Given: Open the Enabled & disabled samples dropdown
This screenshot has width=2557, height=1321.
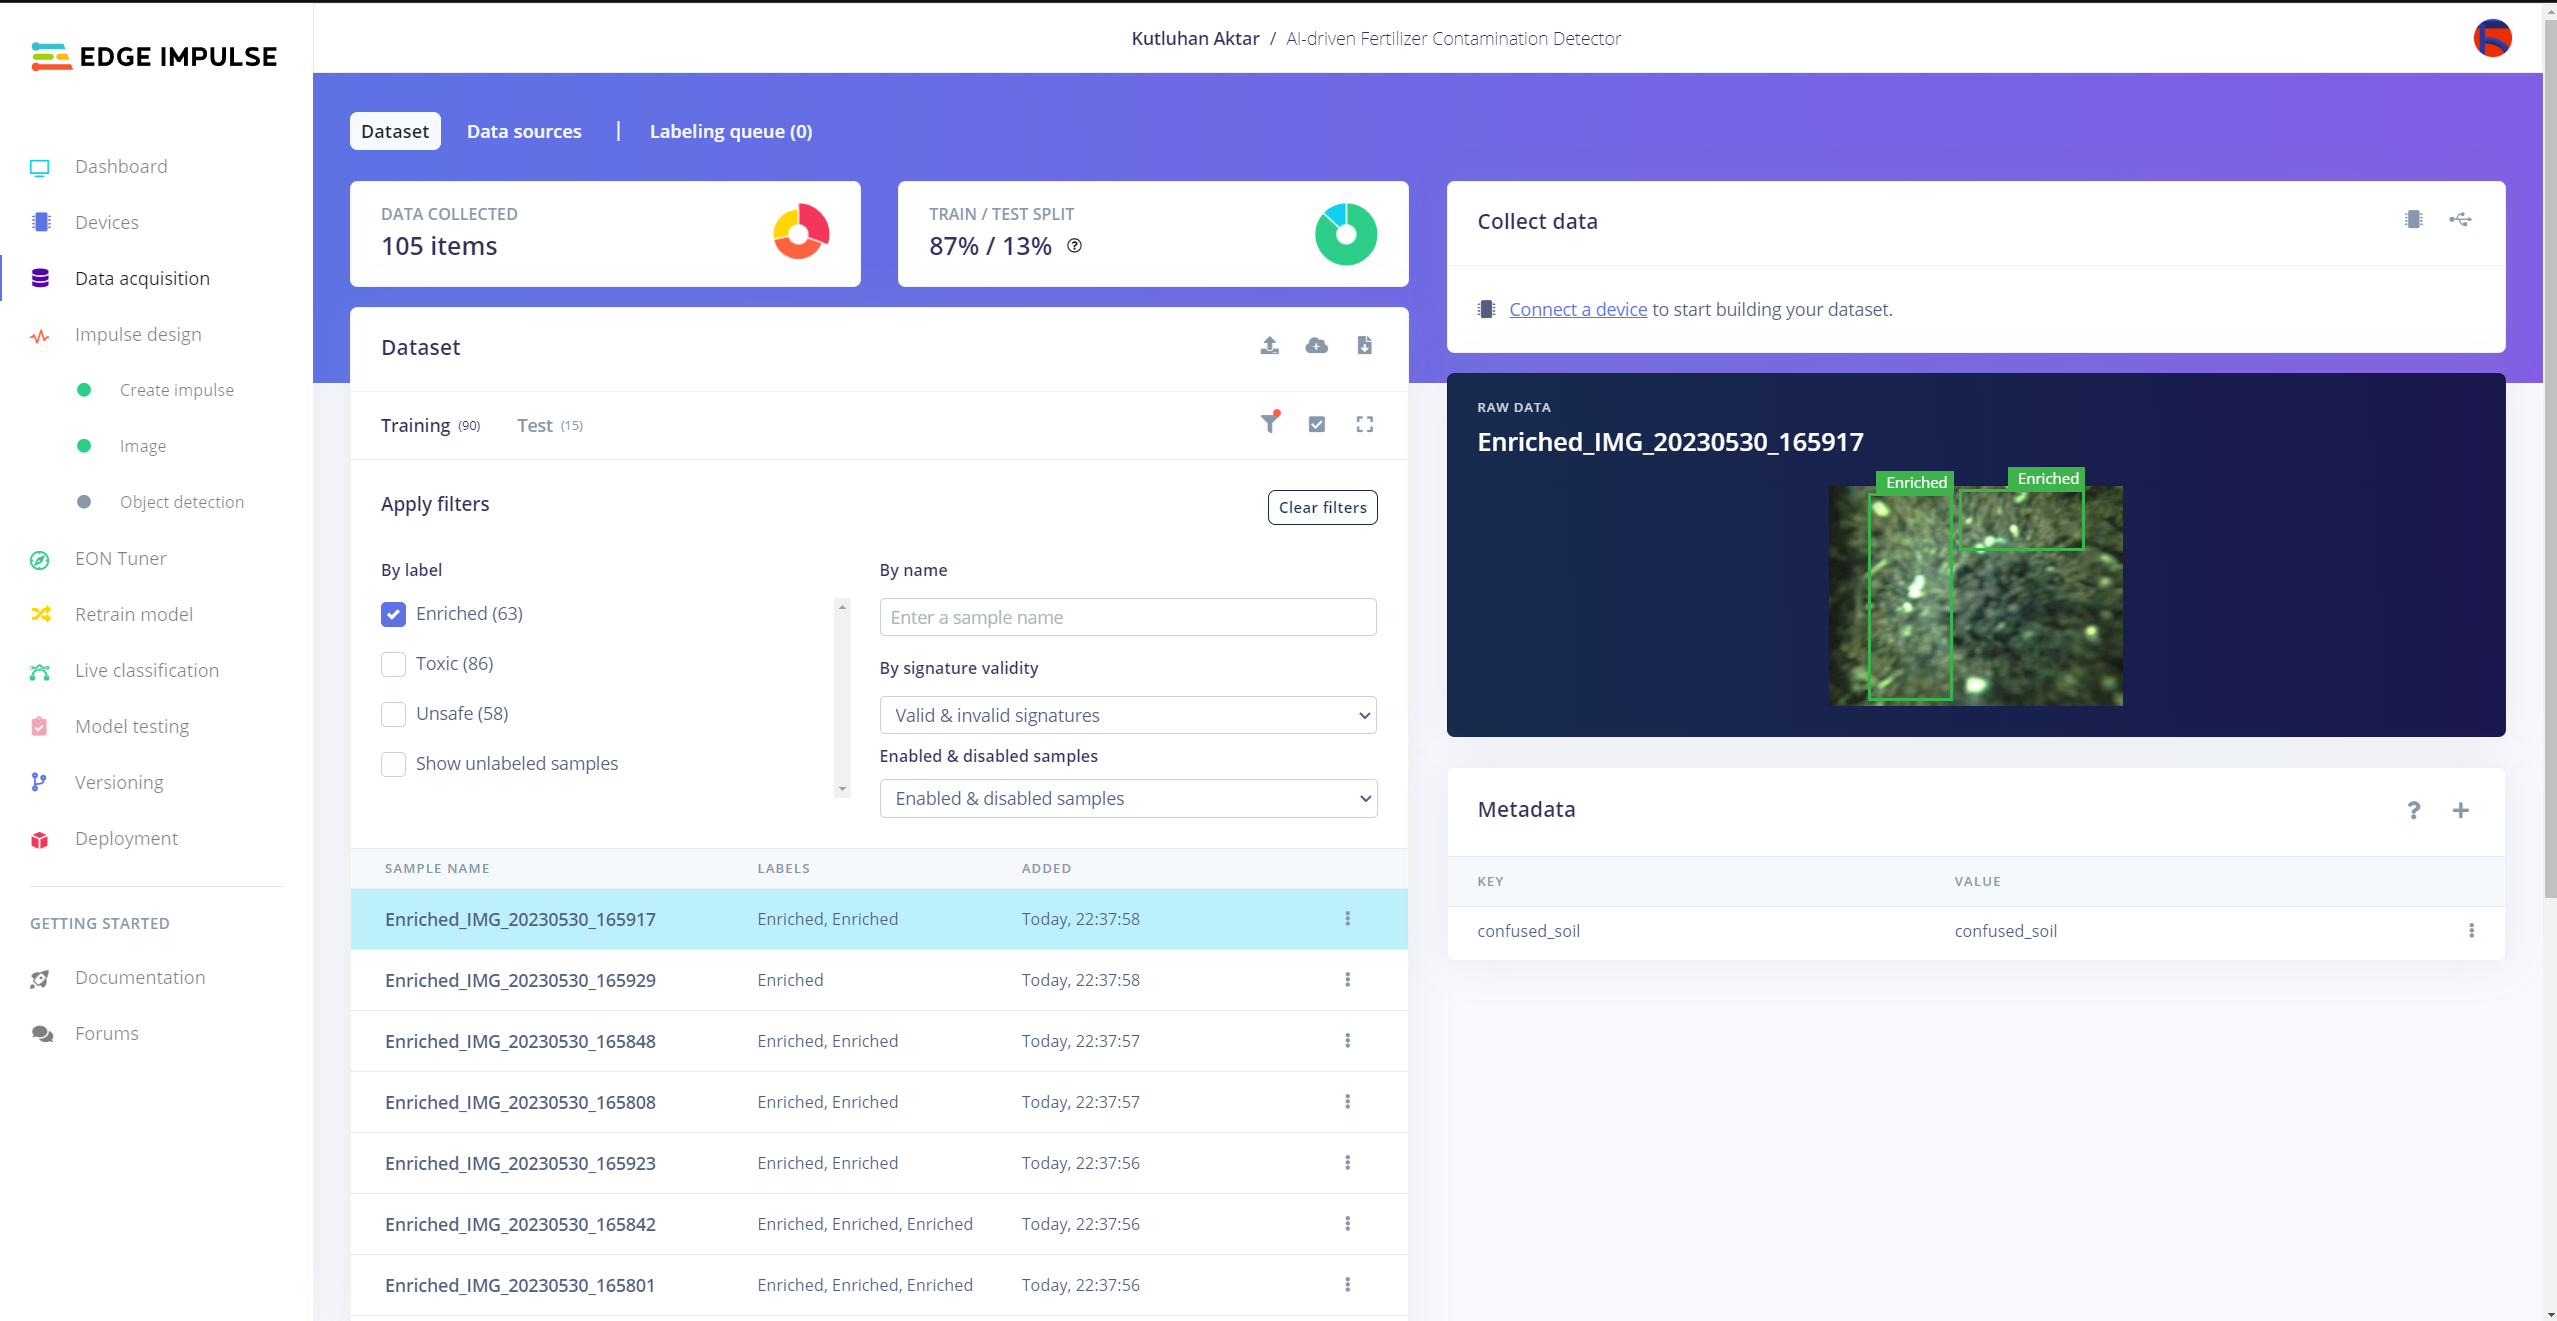Looking at the screenshot, I should tap(1127, 798).
